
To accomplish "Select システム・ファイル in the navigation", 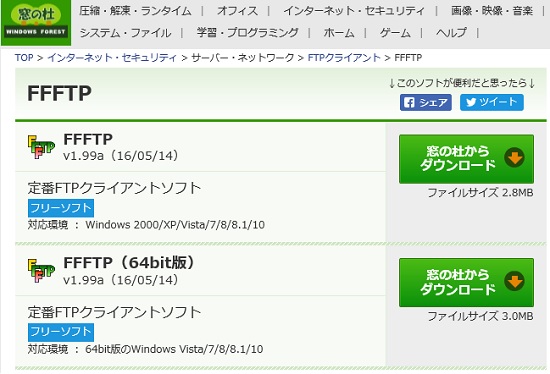I will [x=126, y=33].
